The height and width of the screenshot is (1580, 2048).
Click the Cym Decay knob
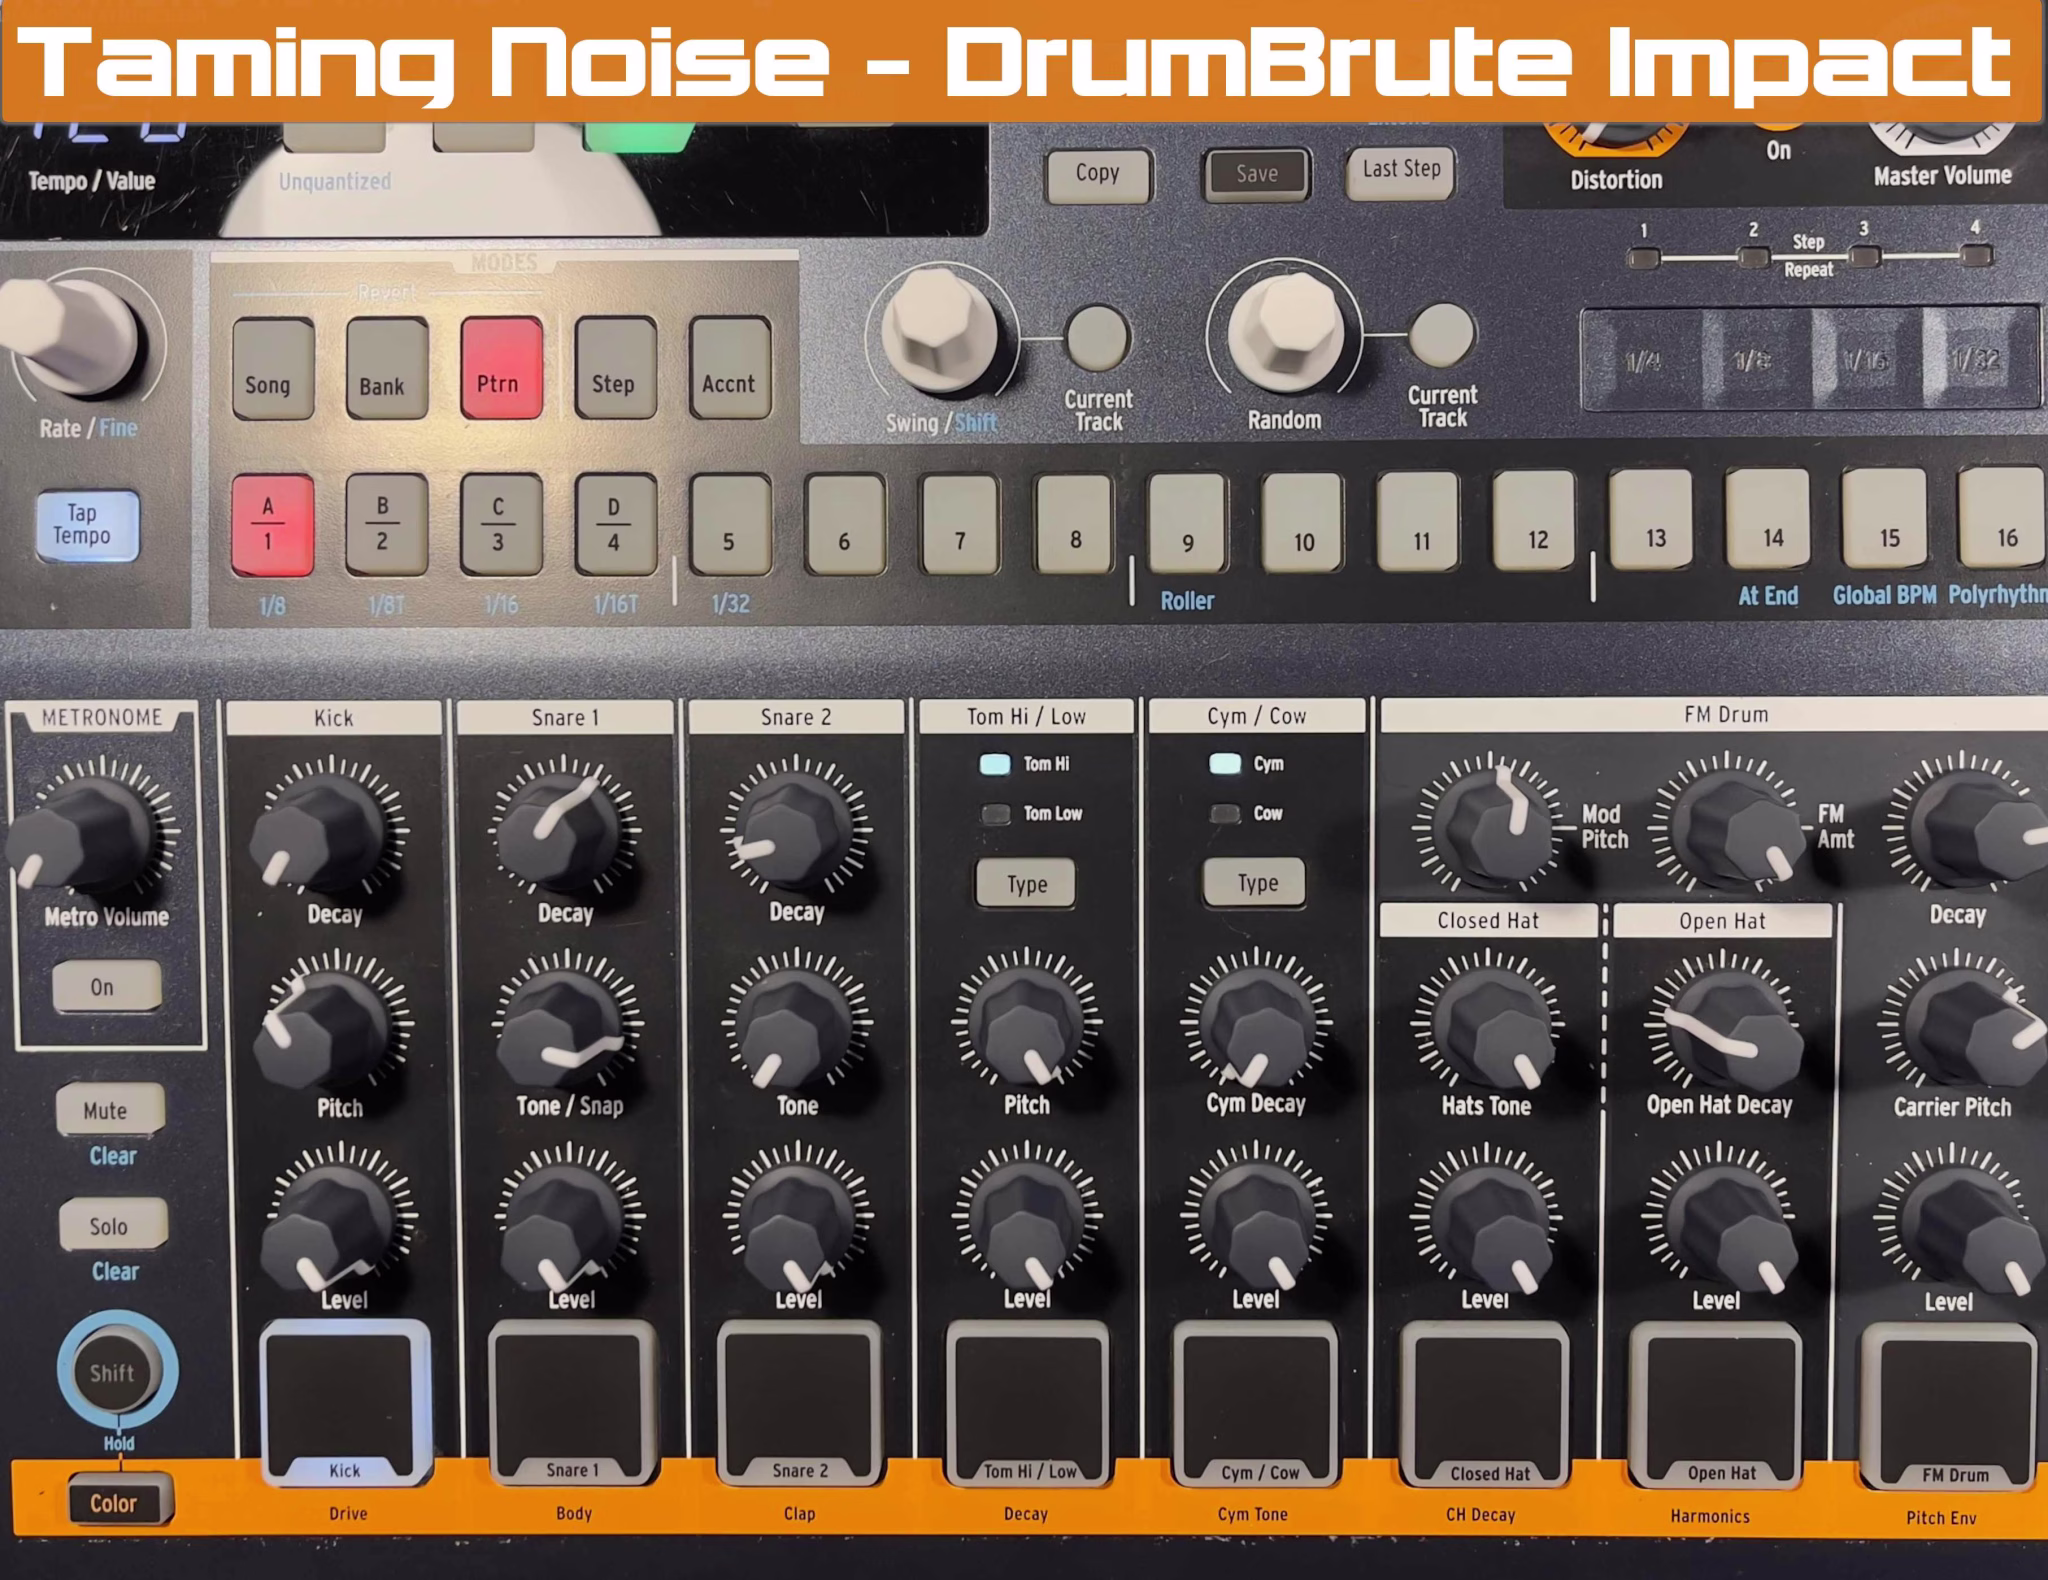pos(1258,1028)
